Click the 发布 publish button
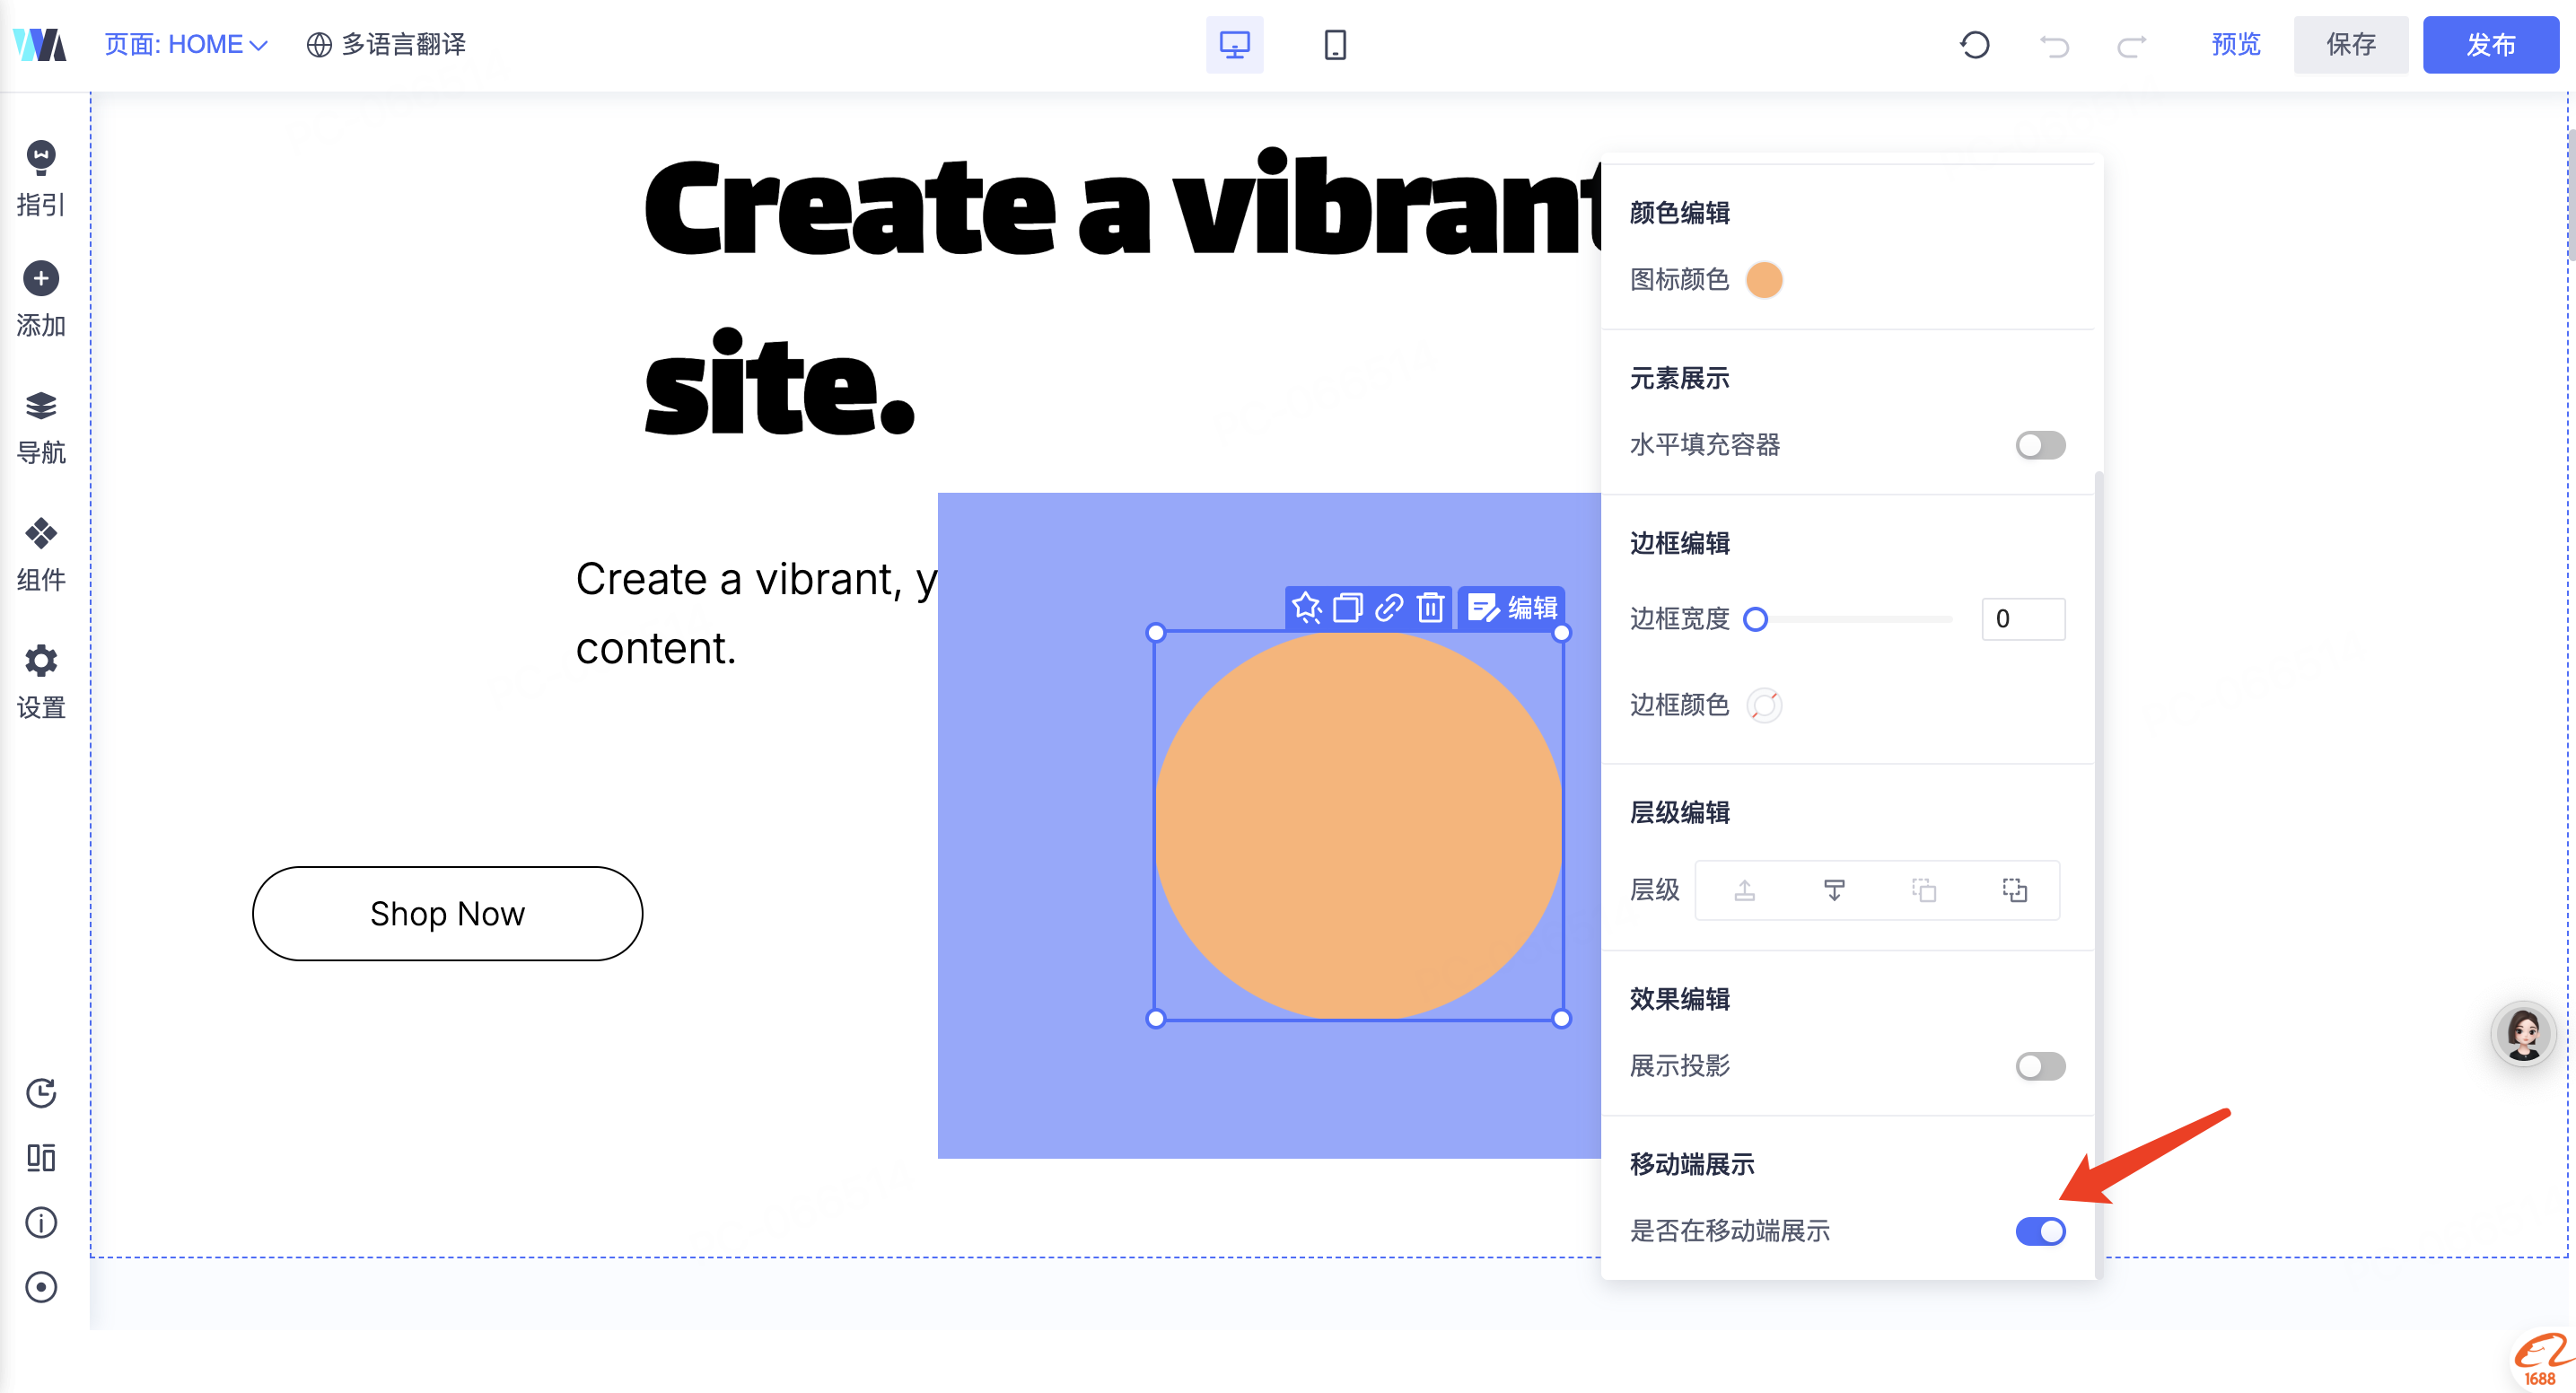The width and height of the screenshot is (2576, 1393). [2489, 45]
